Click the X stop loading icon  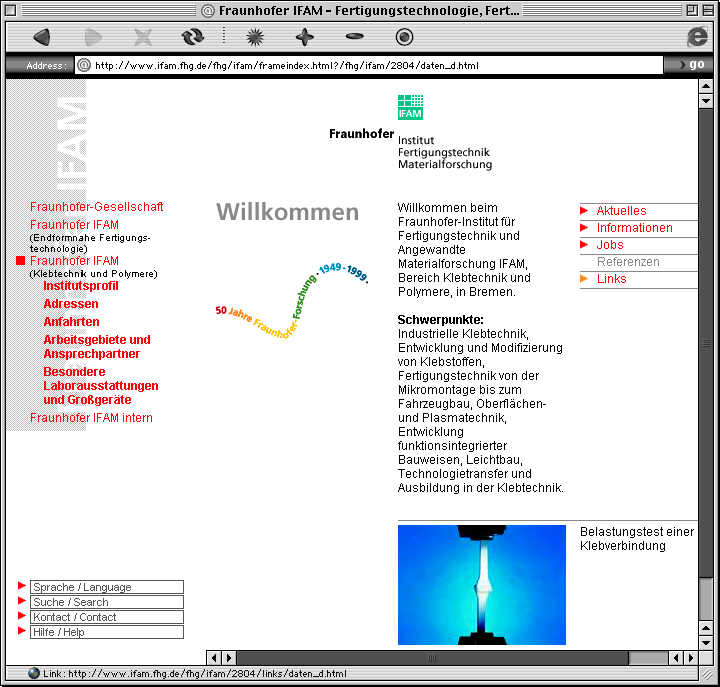pyautogui.click(x=143, y=37)
